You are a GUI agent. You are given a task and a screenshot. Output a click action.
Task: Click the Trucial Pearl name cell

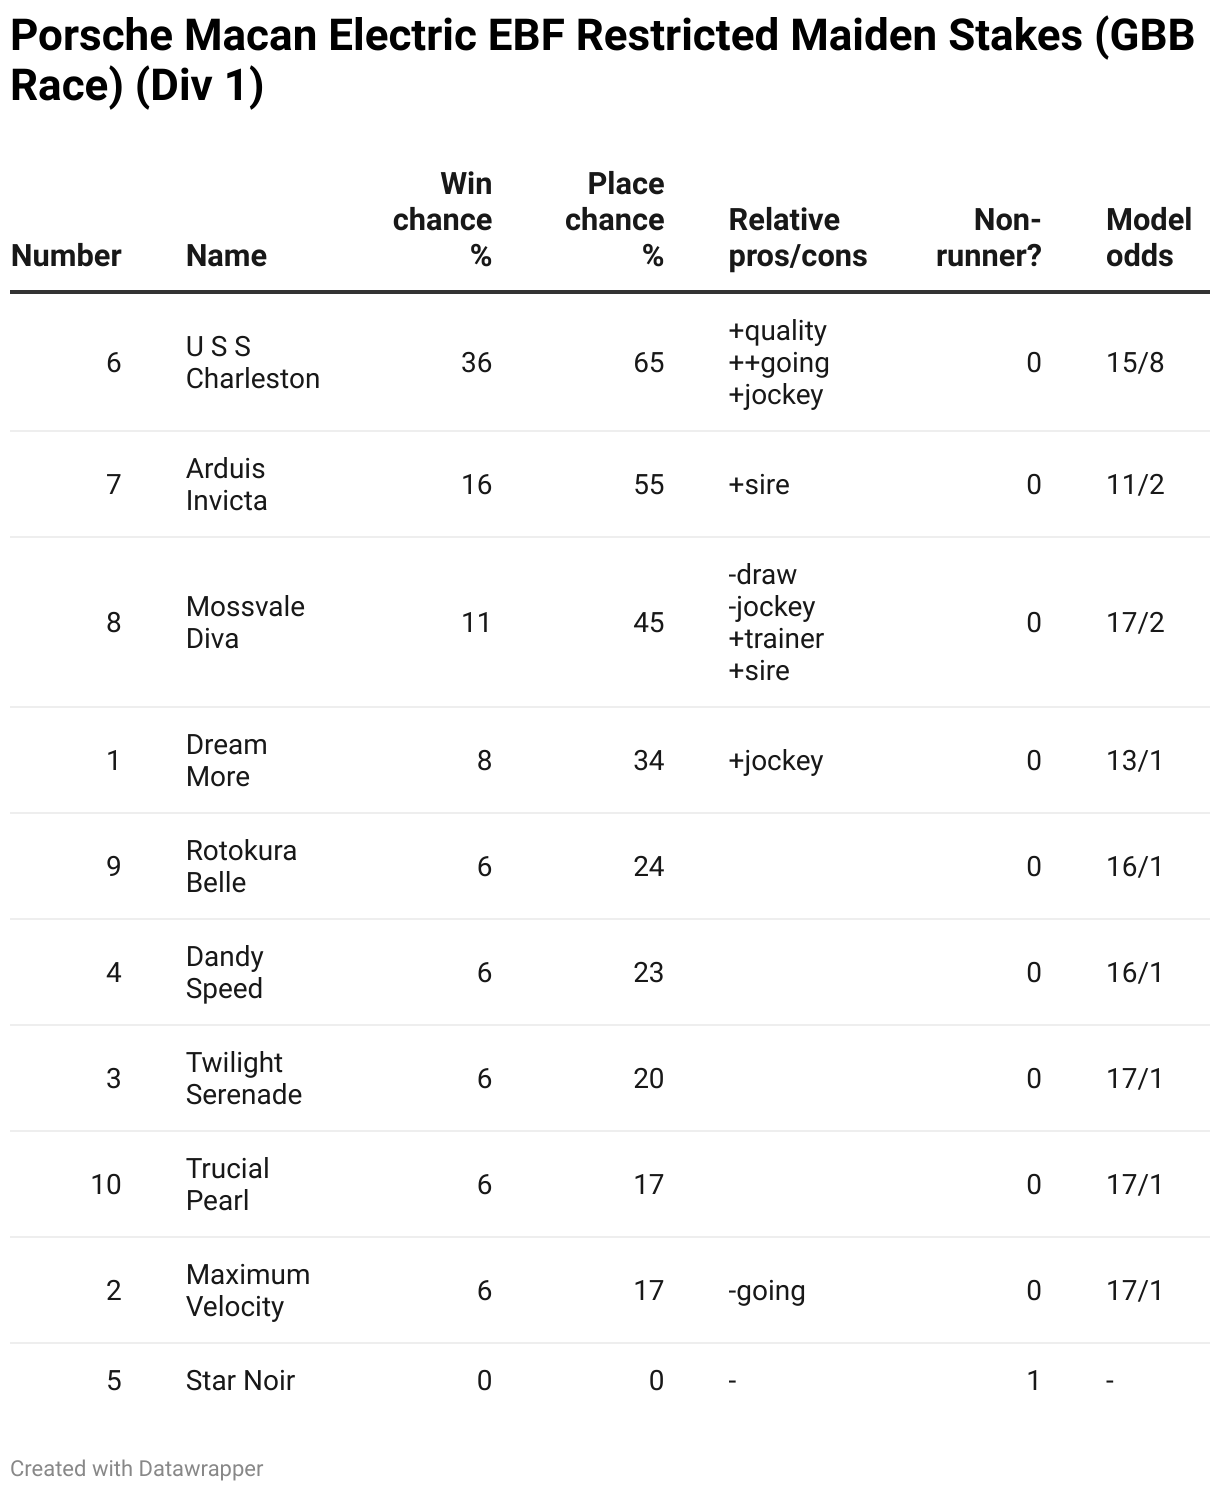(227, 1184)
